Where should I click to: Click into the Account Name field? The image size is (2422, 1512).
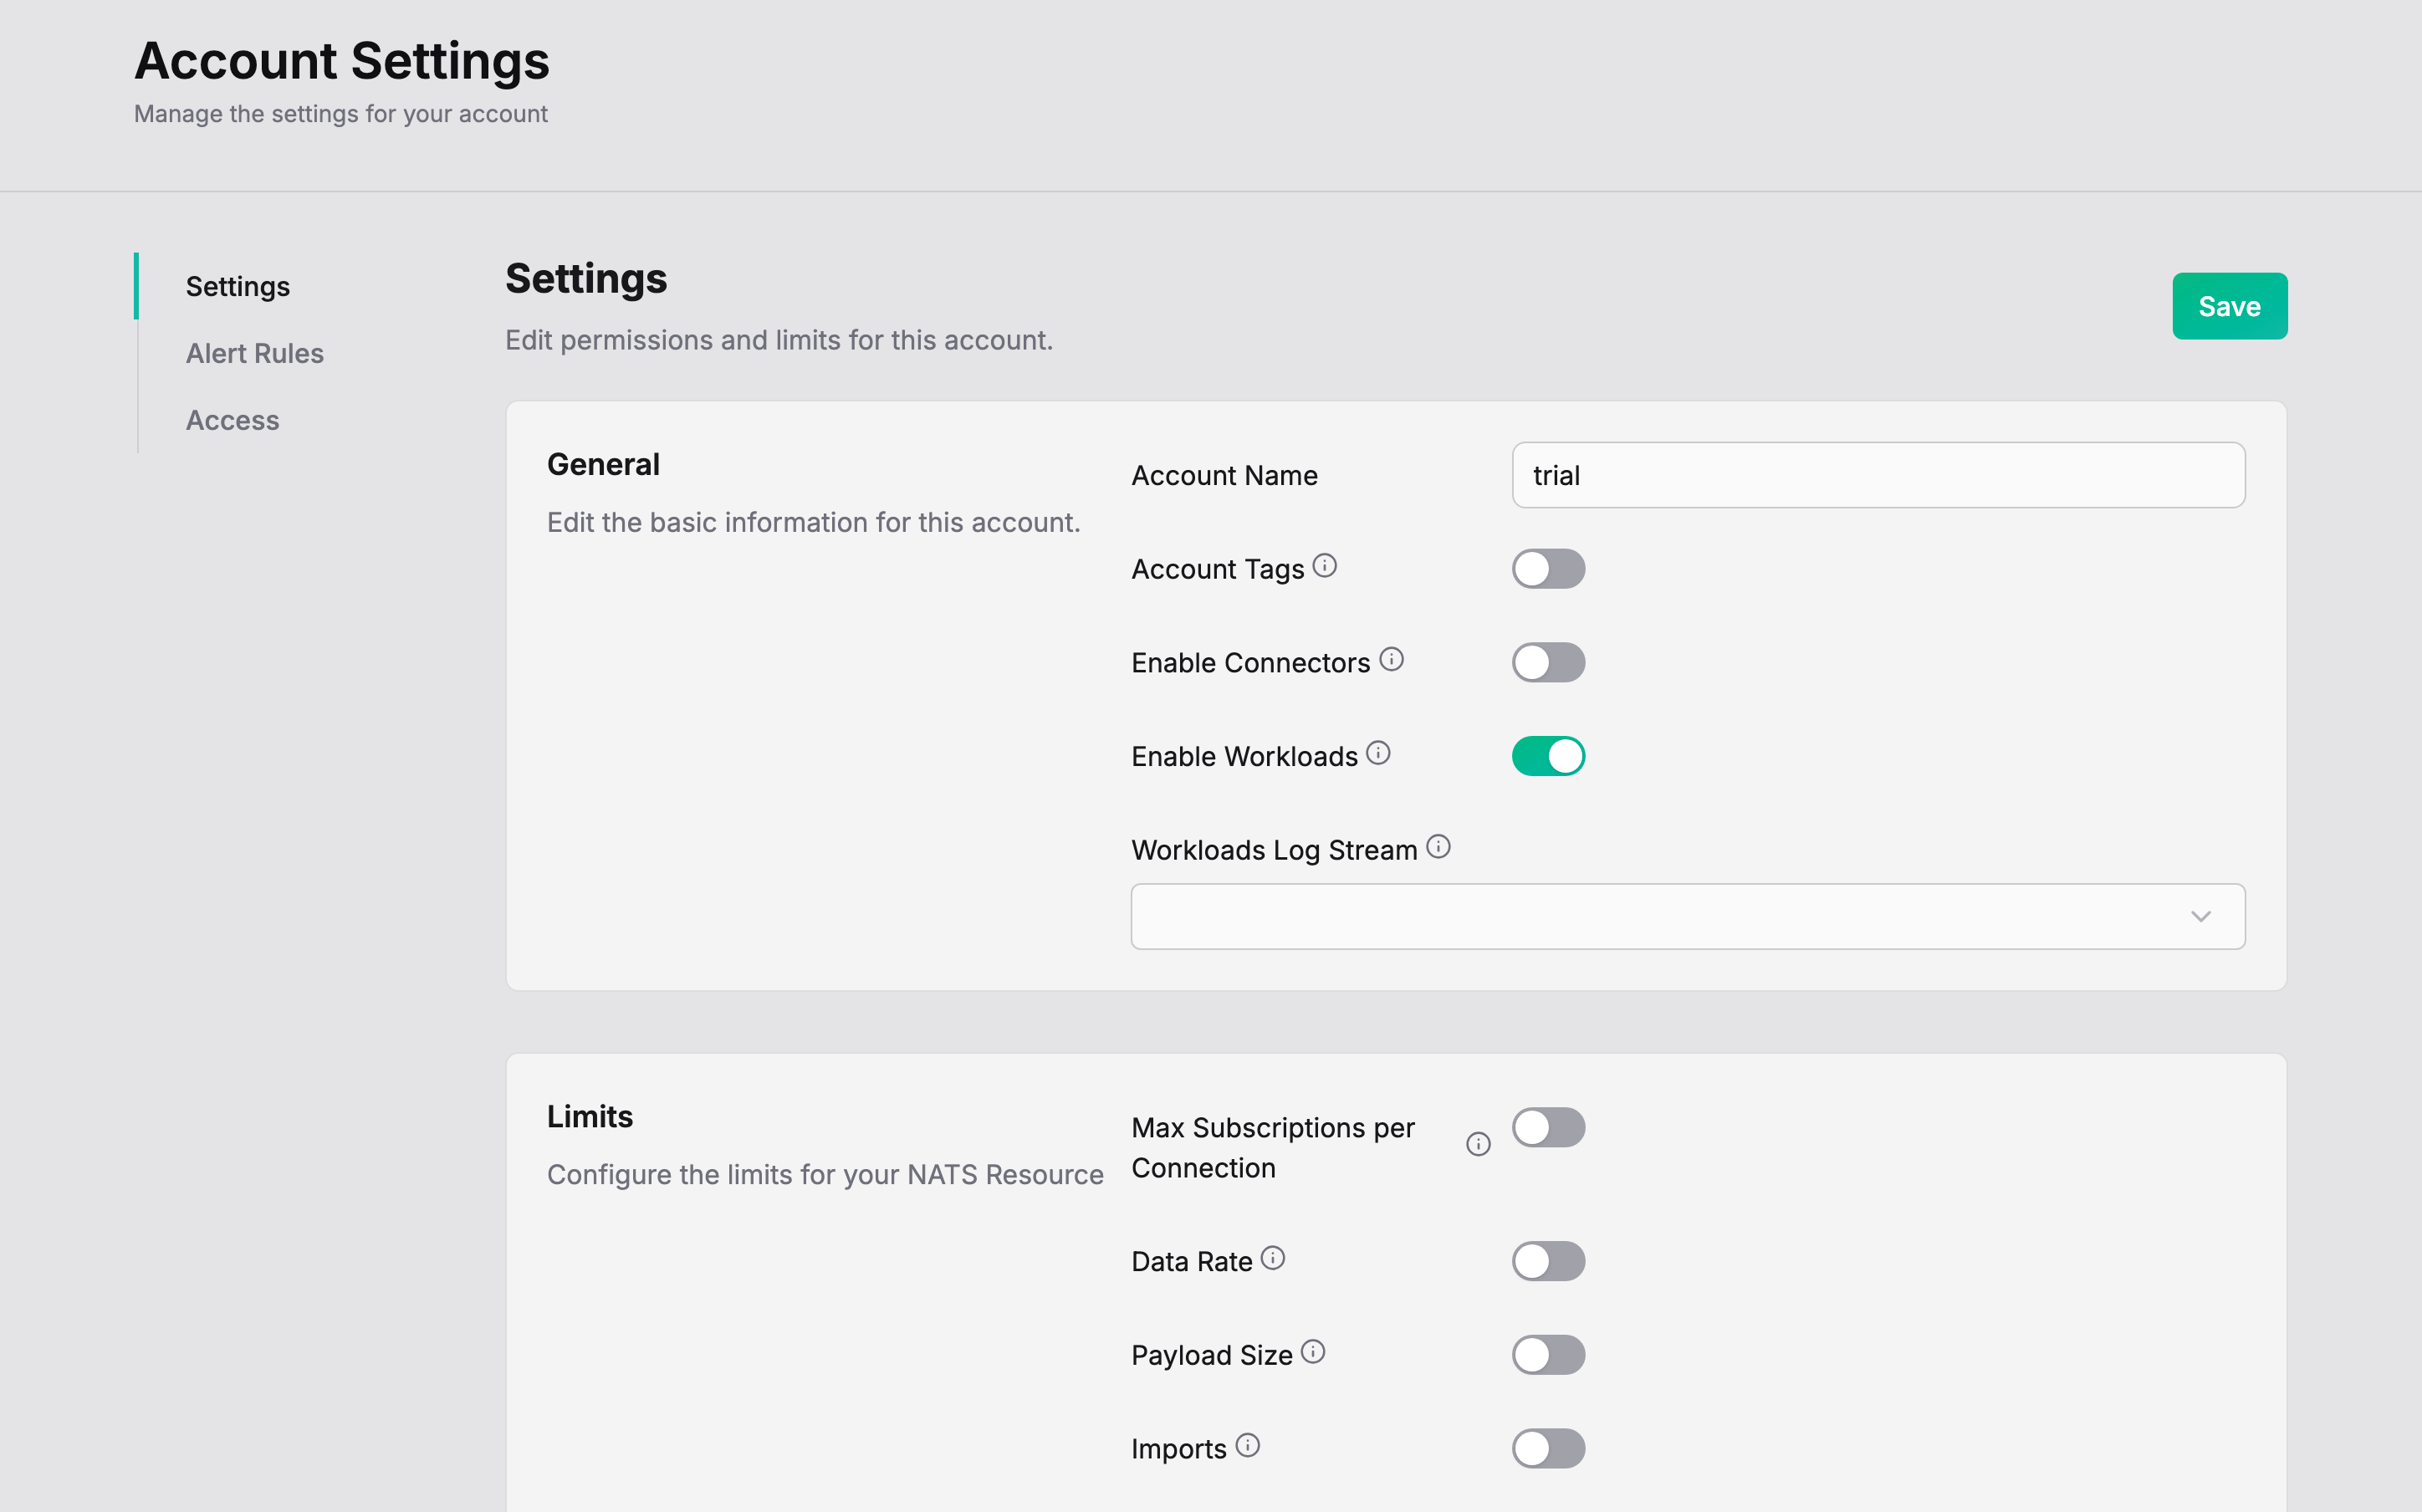coord(1878,475)
